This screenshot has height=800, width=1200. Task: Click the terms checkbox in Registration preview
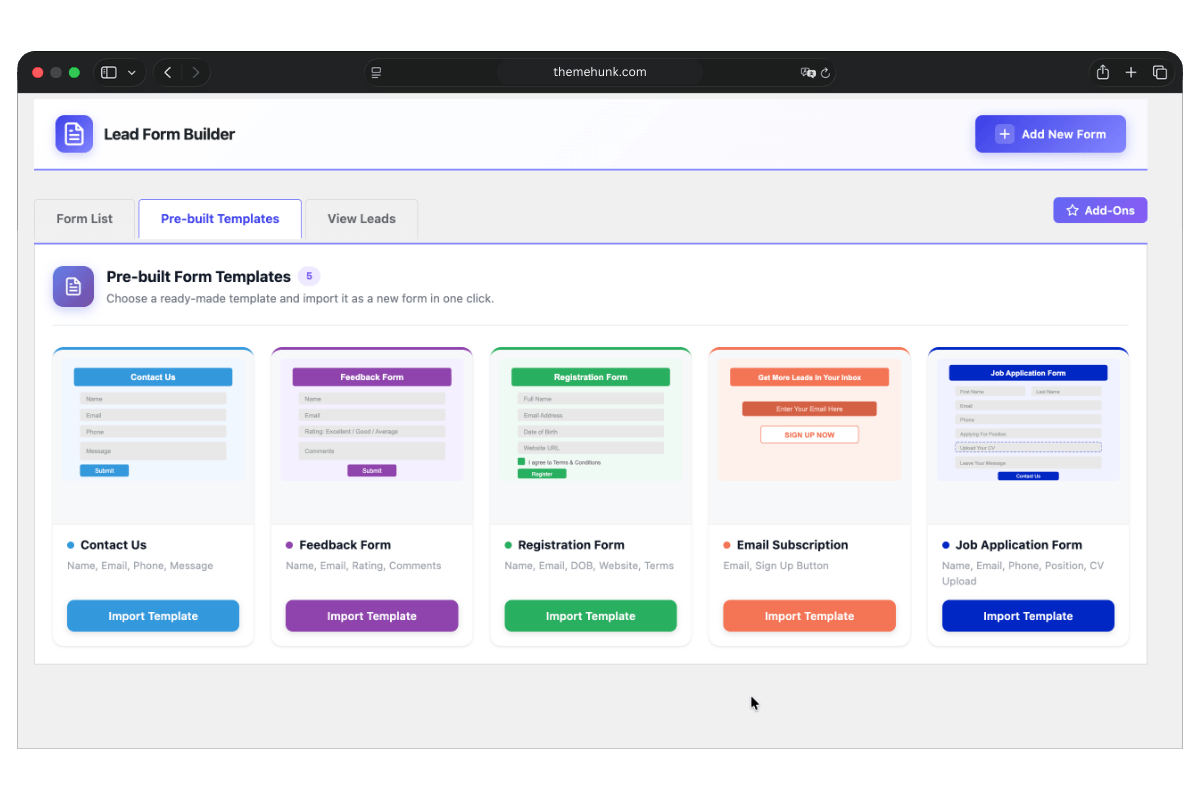(521, 462)
